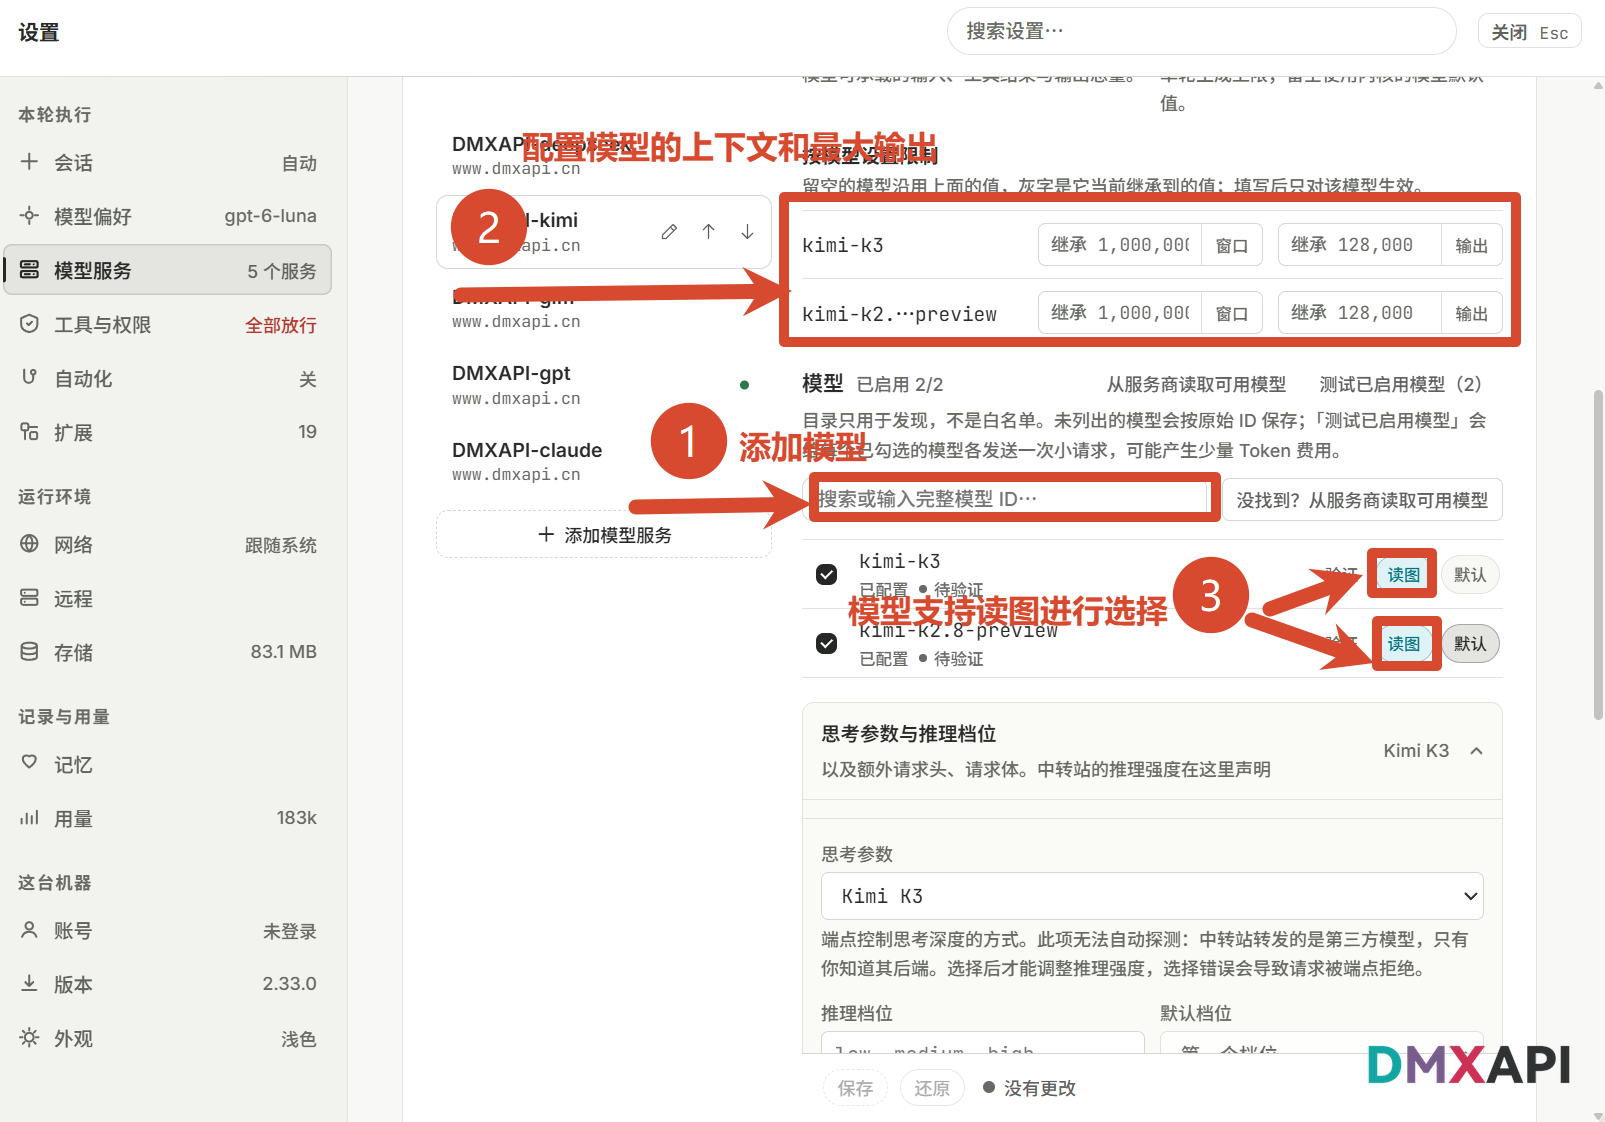Click the 网络 globe icon
This screenshot has width=1605, height=1122.
(30, 544)
